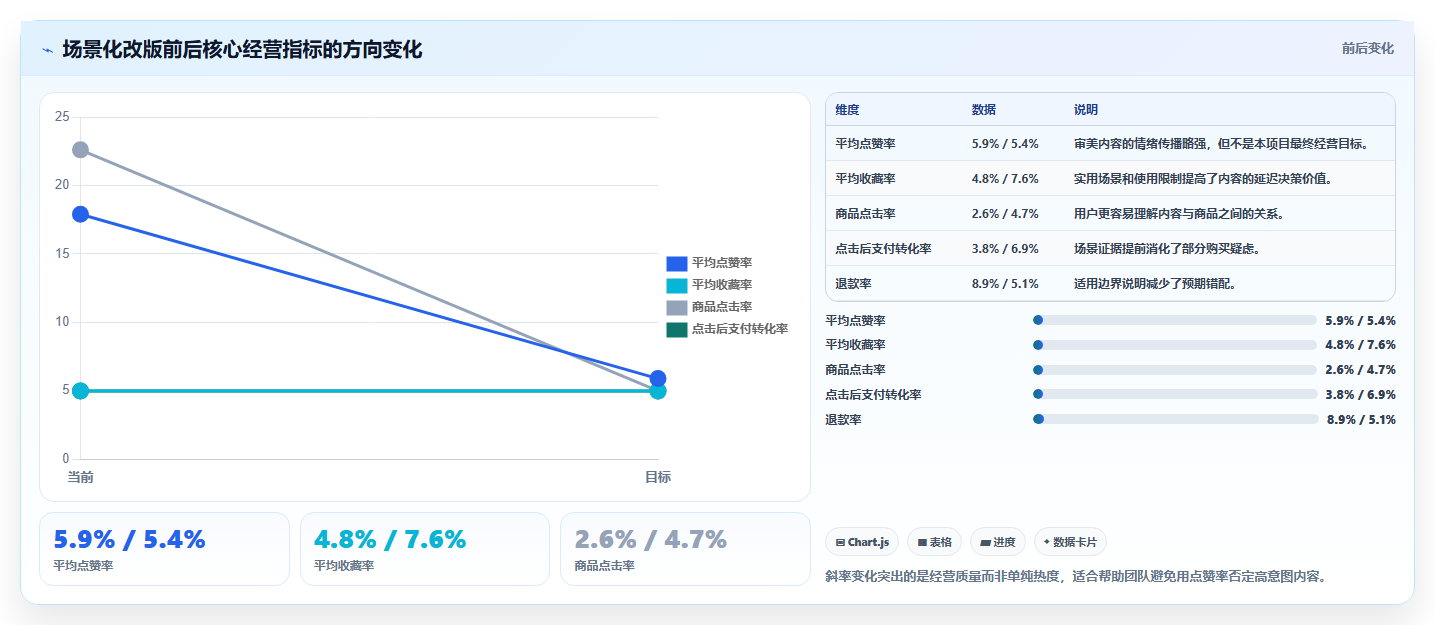Image resolution: width=1435 pixels, height=625 pixels.
Task: Click the icon inside 进度 chip
Action: coord(985,542)
